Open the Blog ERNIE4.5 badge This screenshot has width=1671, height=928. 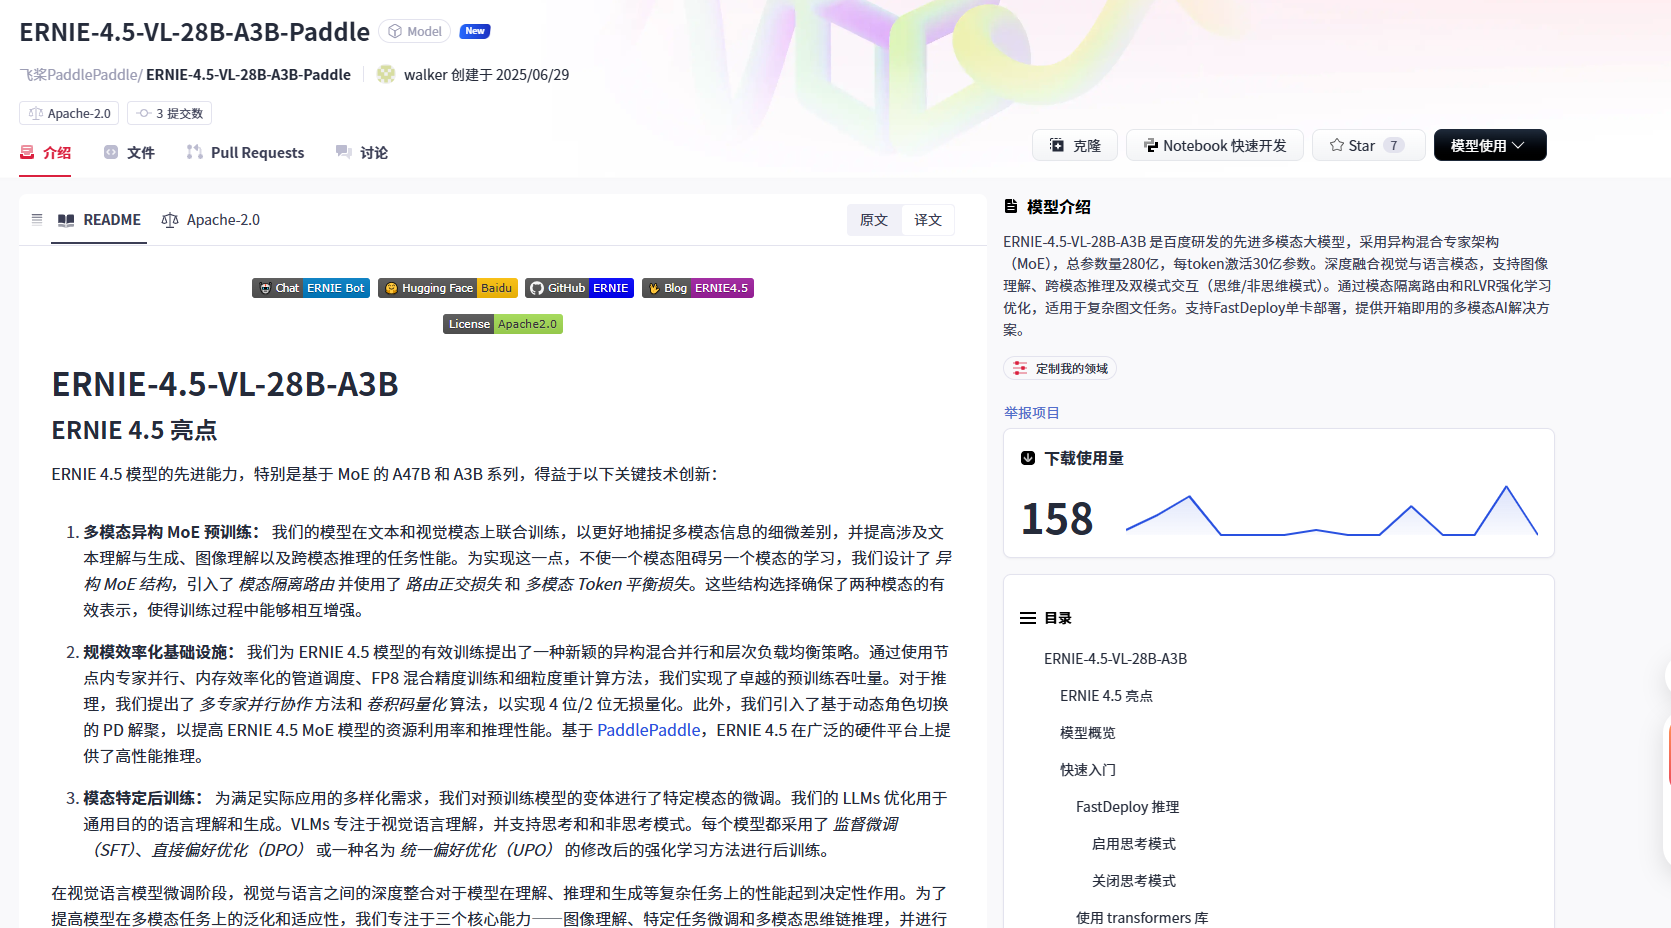point(697,288)
